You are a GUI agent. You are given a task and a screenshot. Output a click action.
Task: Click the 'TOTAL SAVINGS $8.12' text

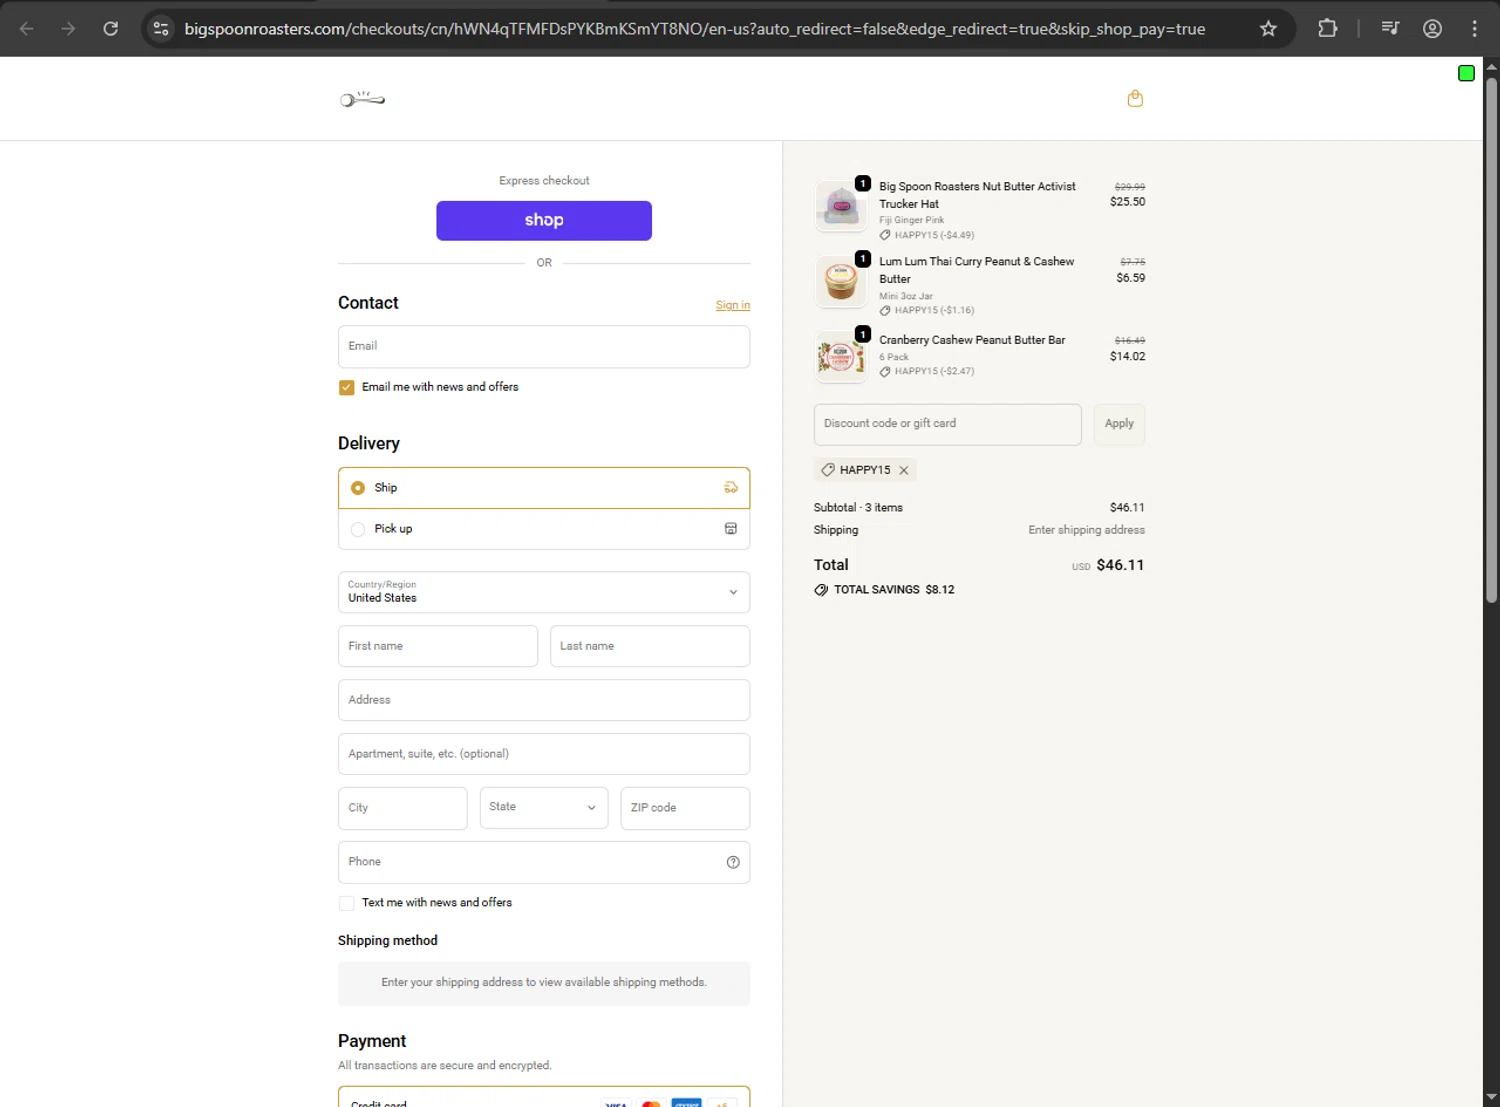coord(894,590)
